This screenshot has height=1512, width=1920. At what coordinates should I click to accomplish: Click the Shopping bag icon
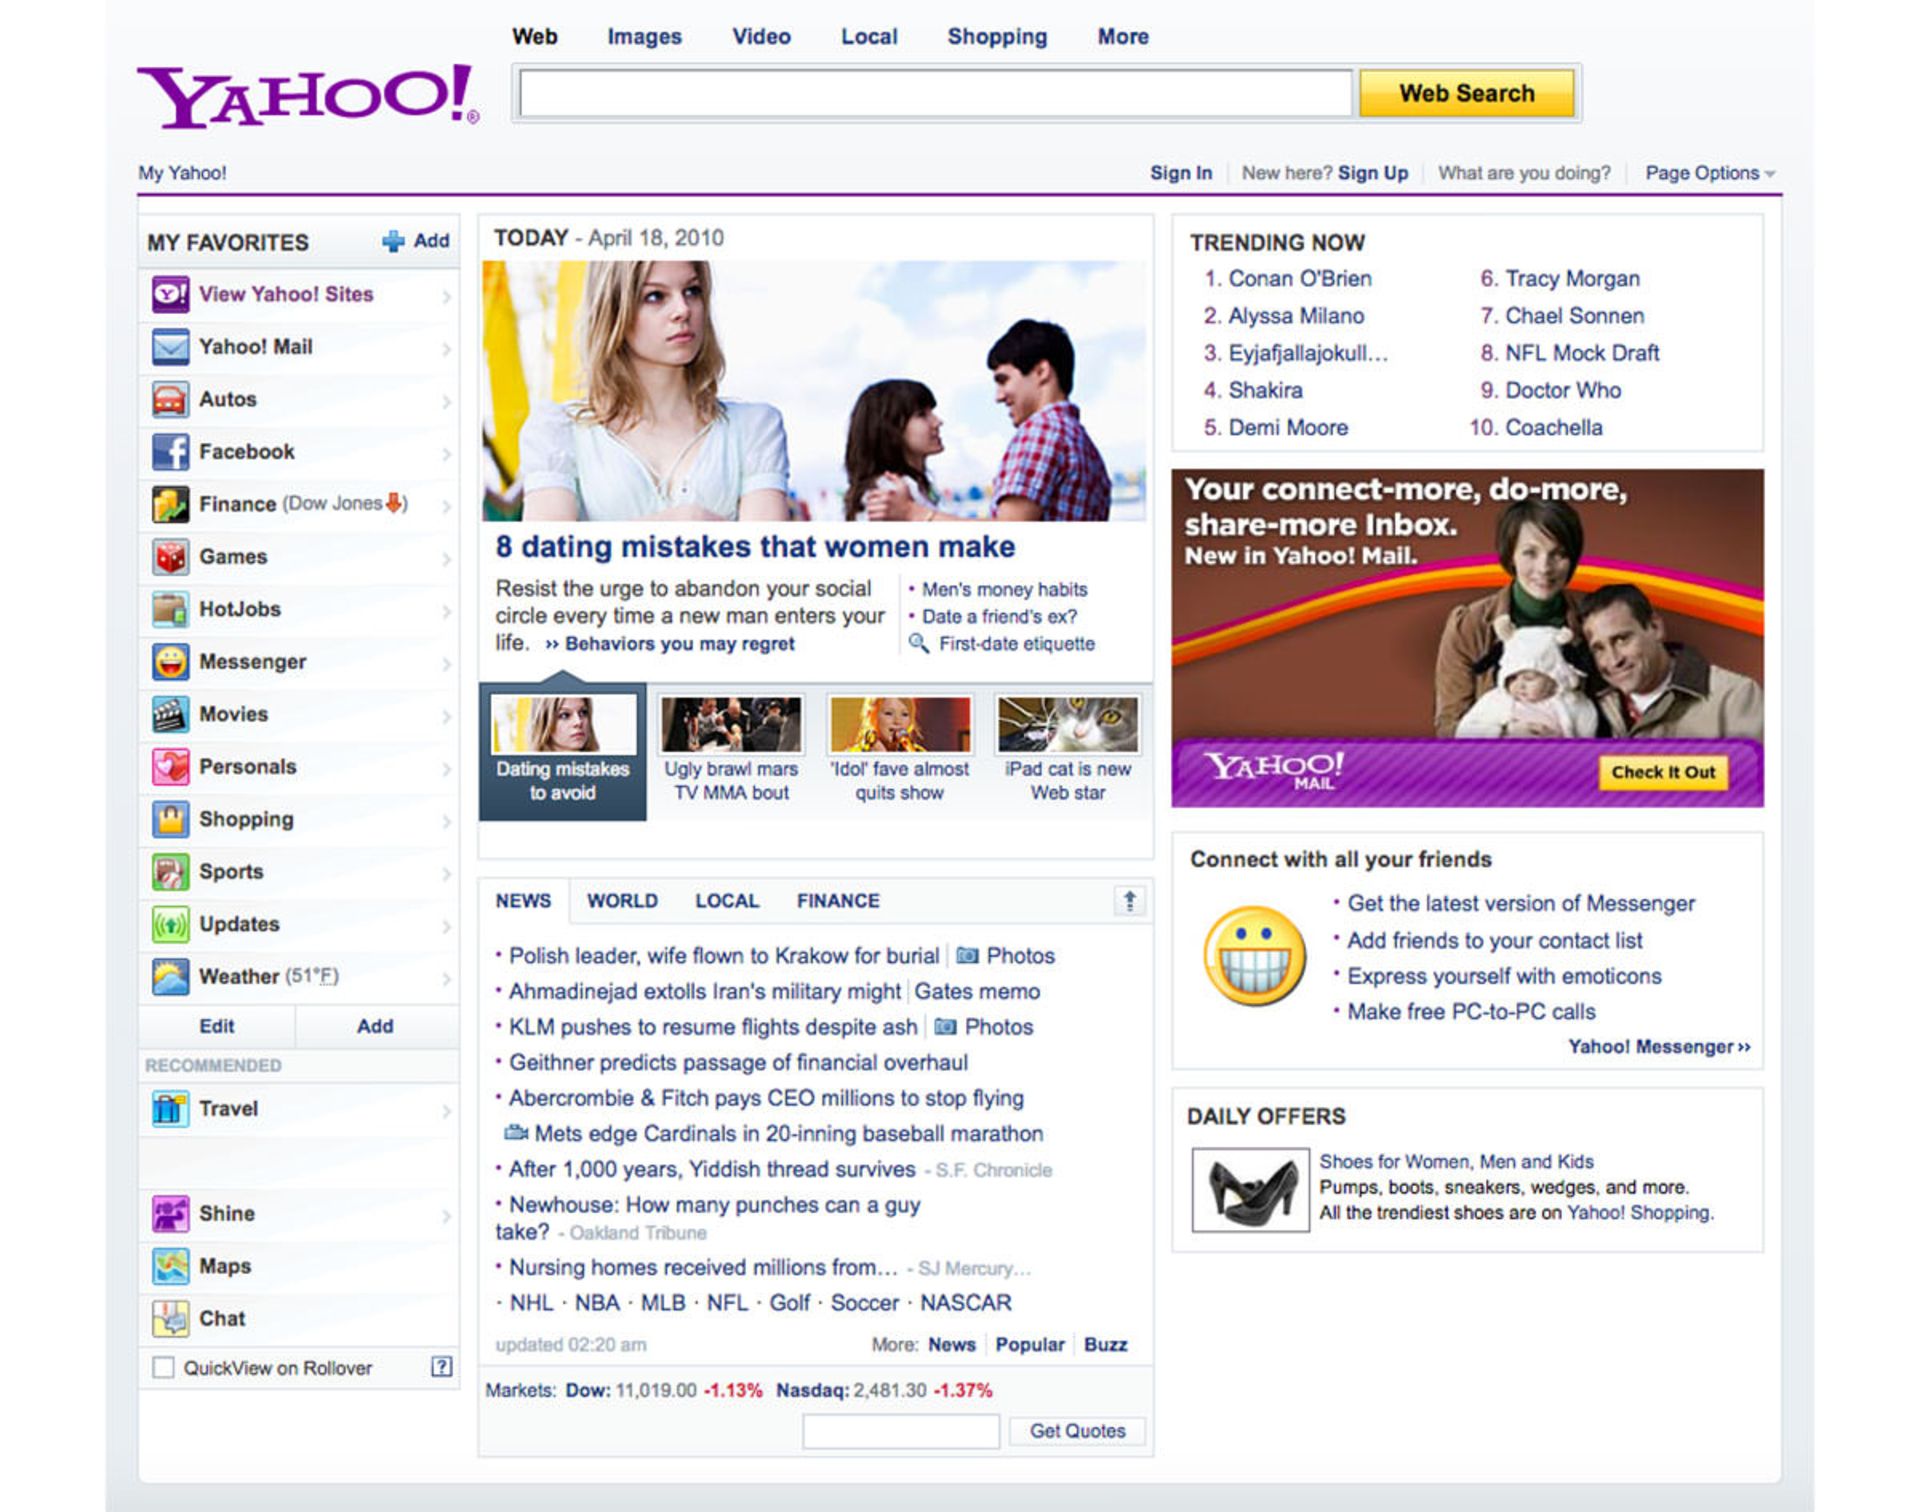pyautogui.click(x=170, y=819)
